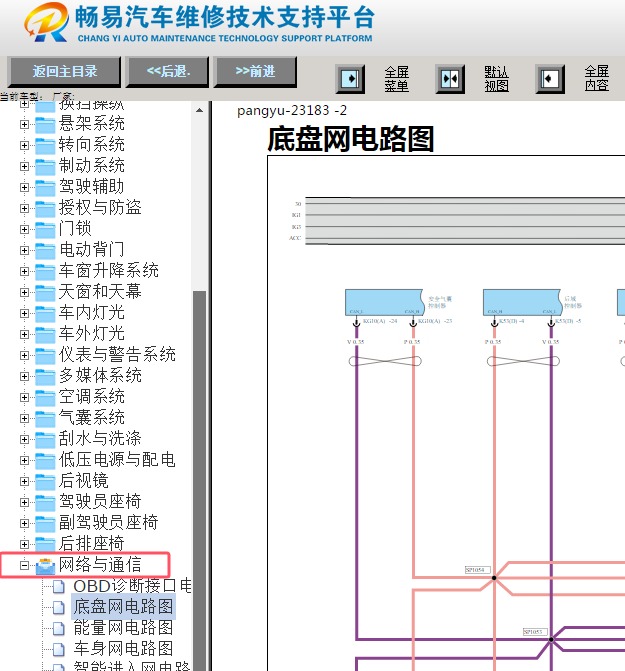
Task: Click the 驾驶辅助 folder icon
Action: click(45, 187)
